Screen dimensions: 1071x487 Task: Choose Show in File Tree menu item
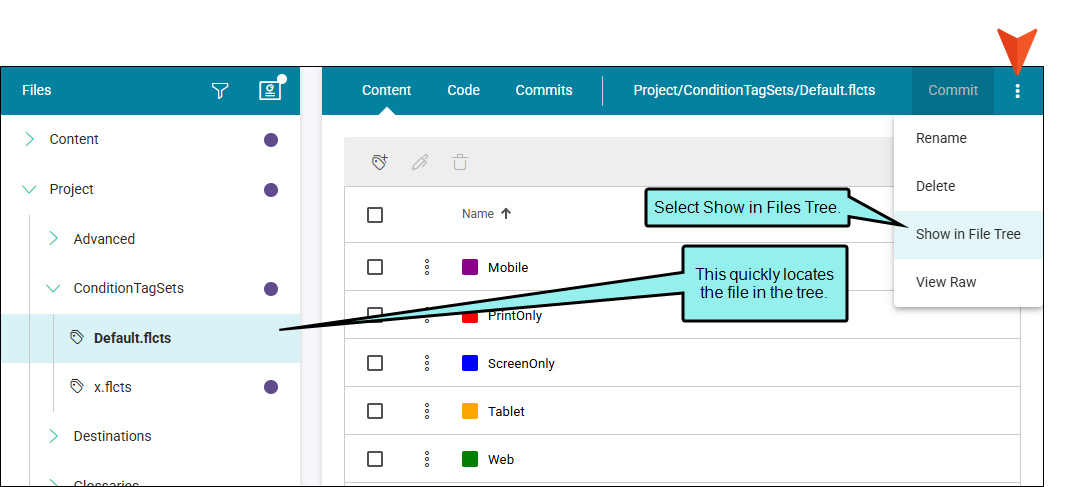pos(967,234)
